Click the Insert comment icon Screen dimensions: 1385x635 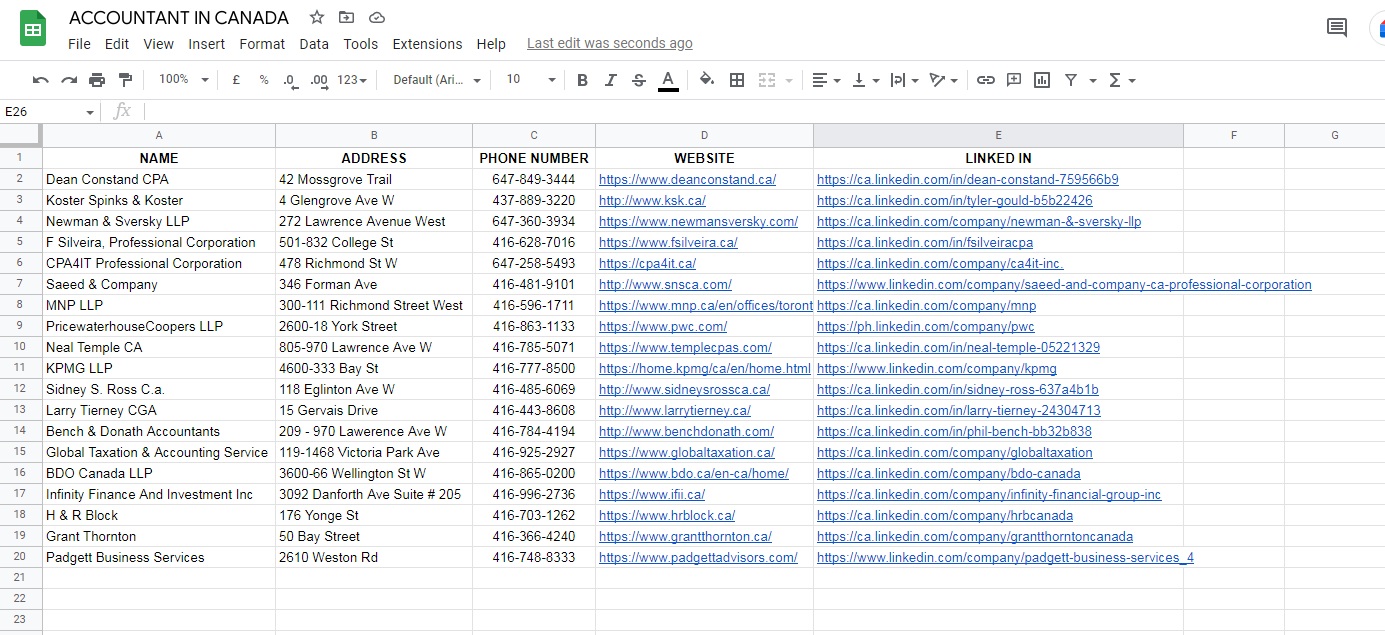point(1014,80)
